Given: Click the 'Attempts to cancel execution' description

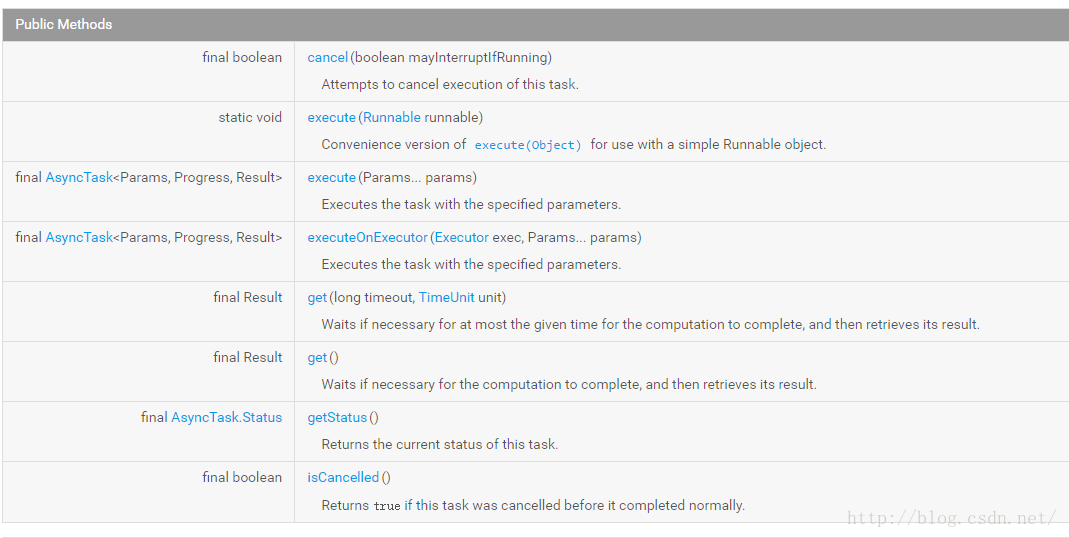Looking at the screenshot, I should [x=449, y=84].
